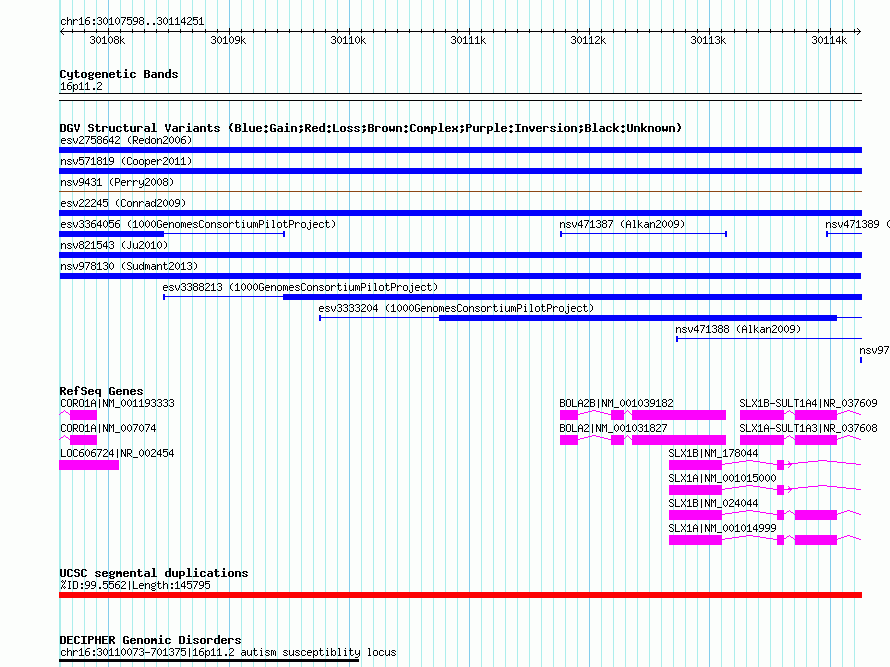Select the nsv571819 (Cooper2011) variant label

(126, 161)
